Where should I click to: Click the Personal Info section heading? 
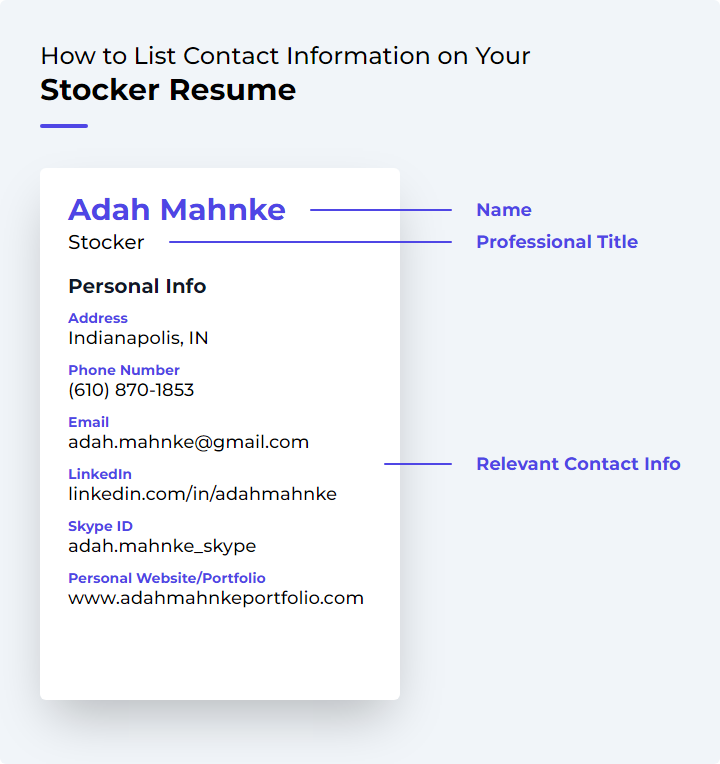pos(137,286)
